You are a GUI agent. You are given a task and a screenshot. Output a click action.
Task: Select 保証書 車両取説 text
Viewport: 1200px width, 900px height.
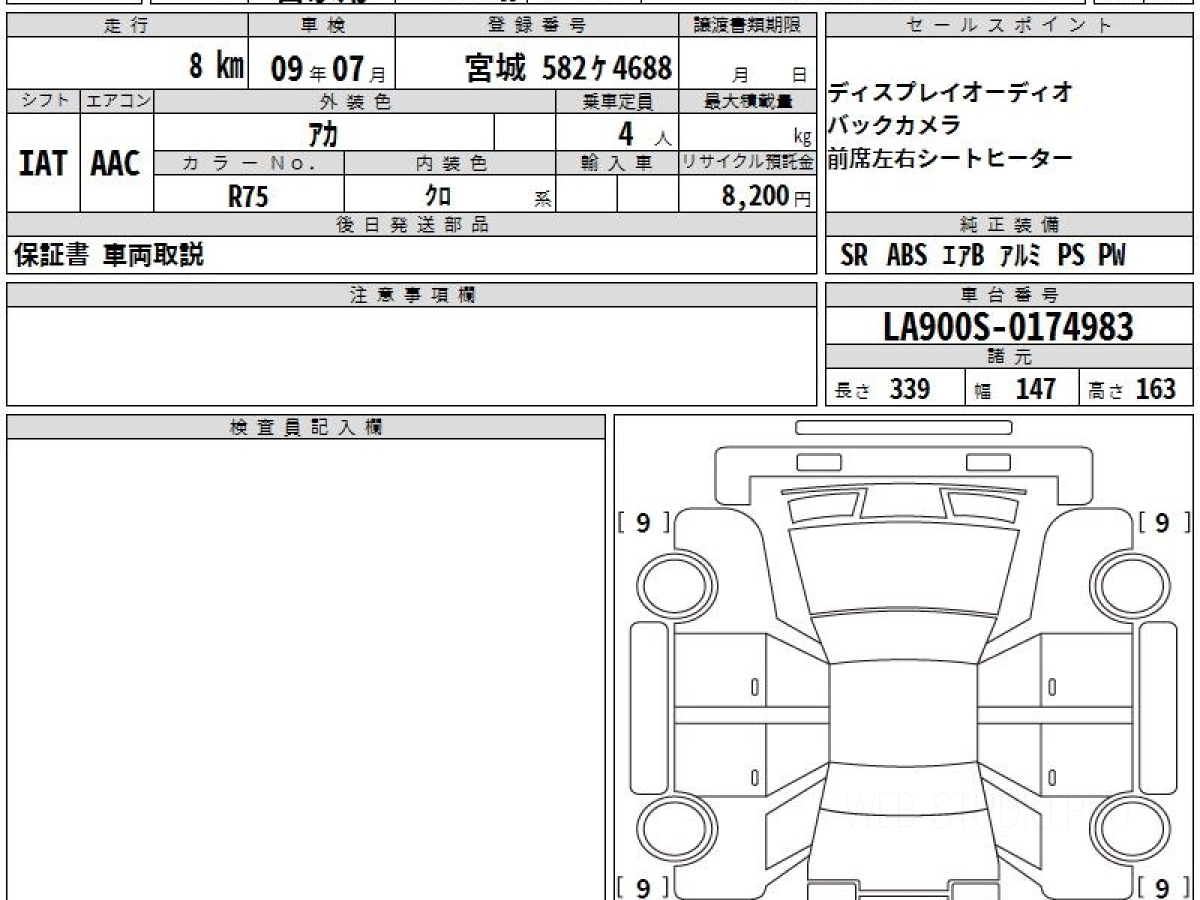click(x=109, y=255)
